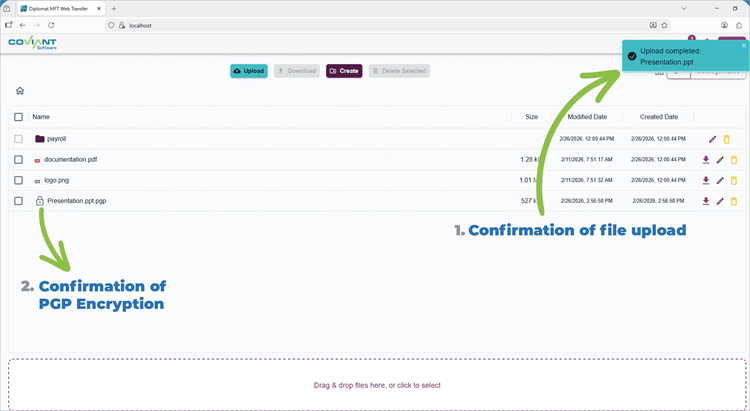Download Presentation.ppt.pgp using its download icon
The width and height of the screenshot is (750, 411).
click(x=706, y=201)
